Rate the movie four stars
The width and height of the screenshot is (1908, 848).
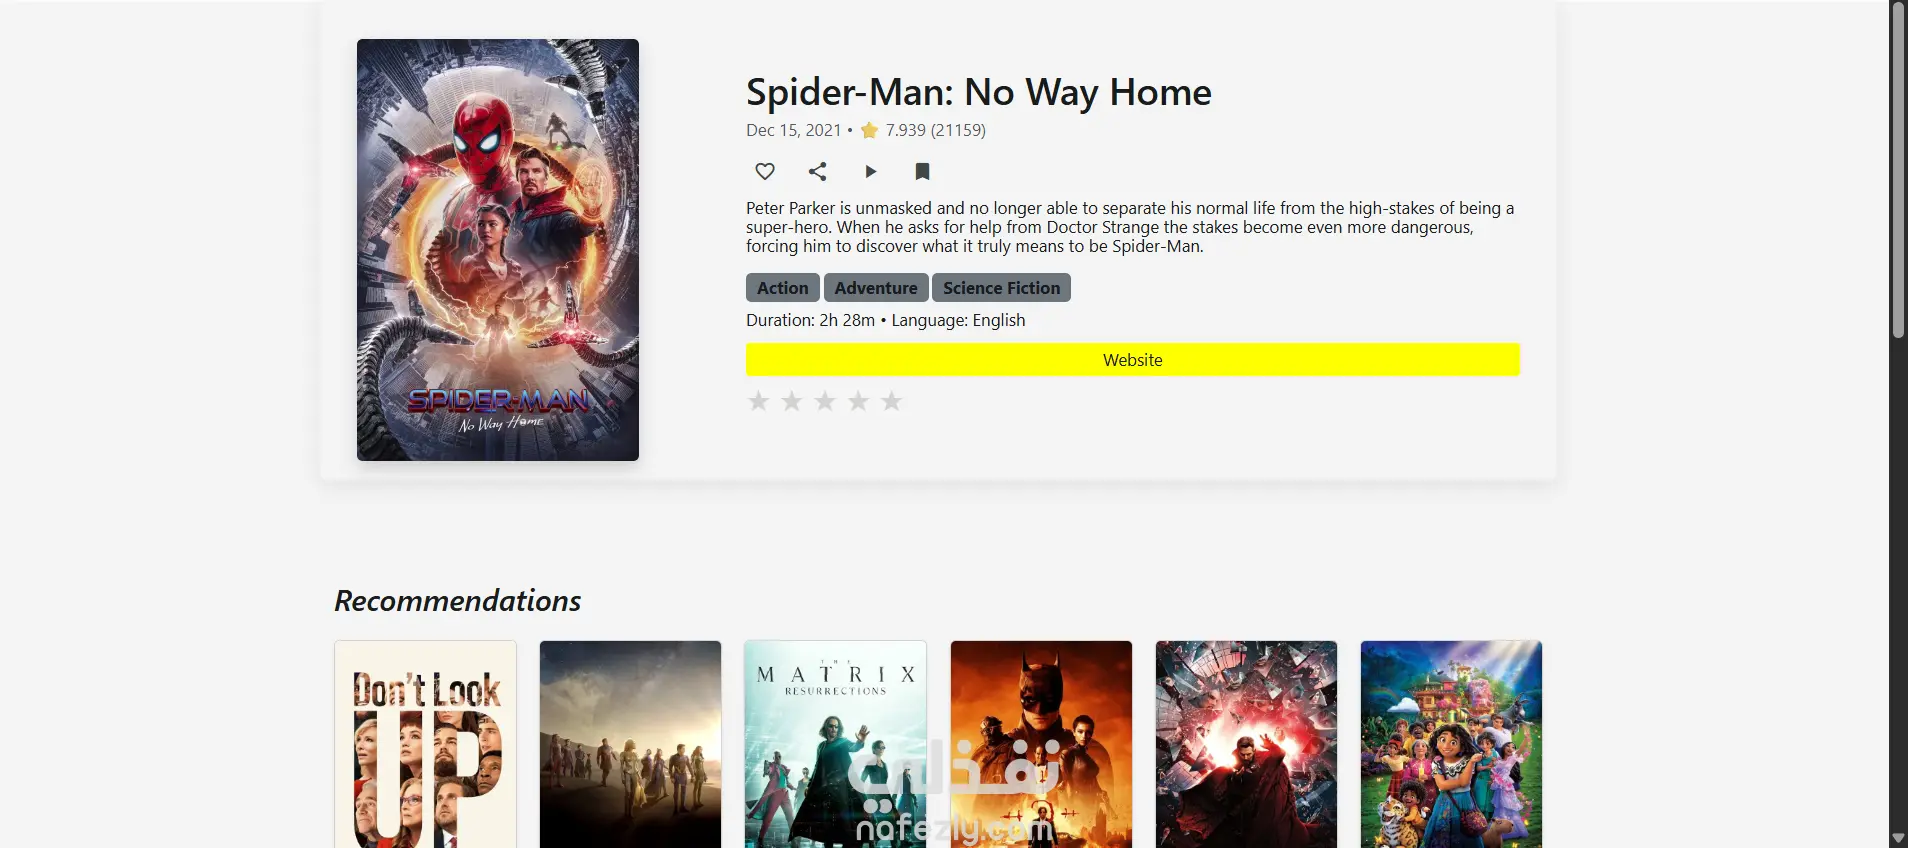858,401
